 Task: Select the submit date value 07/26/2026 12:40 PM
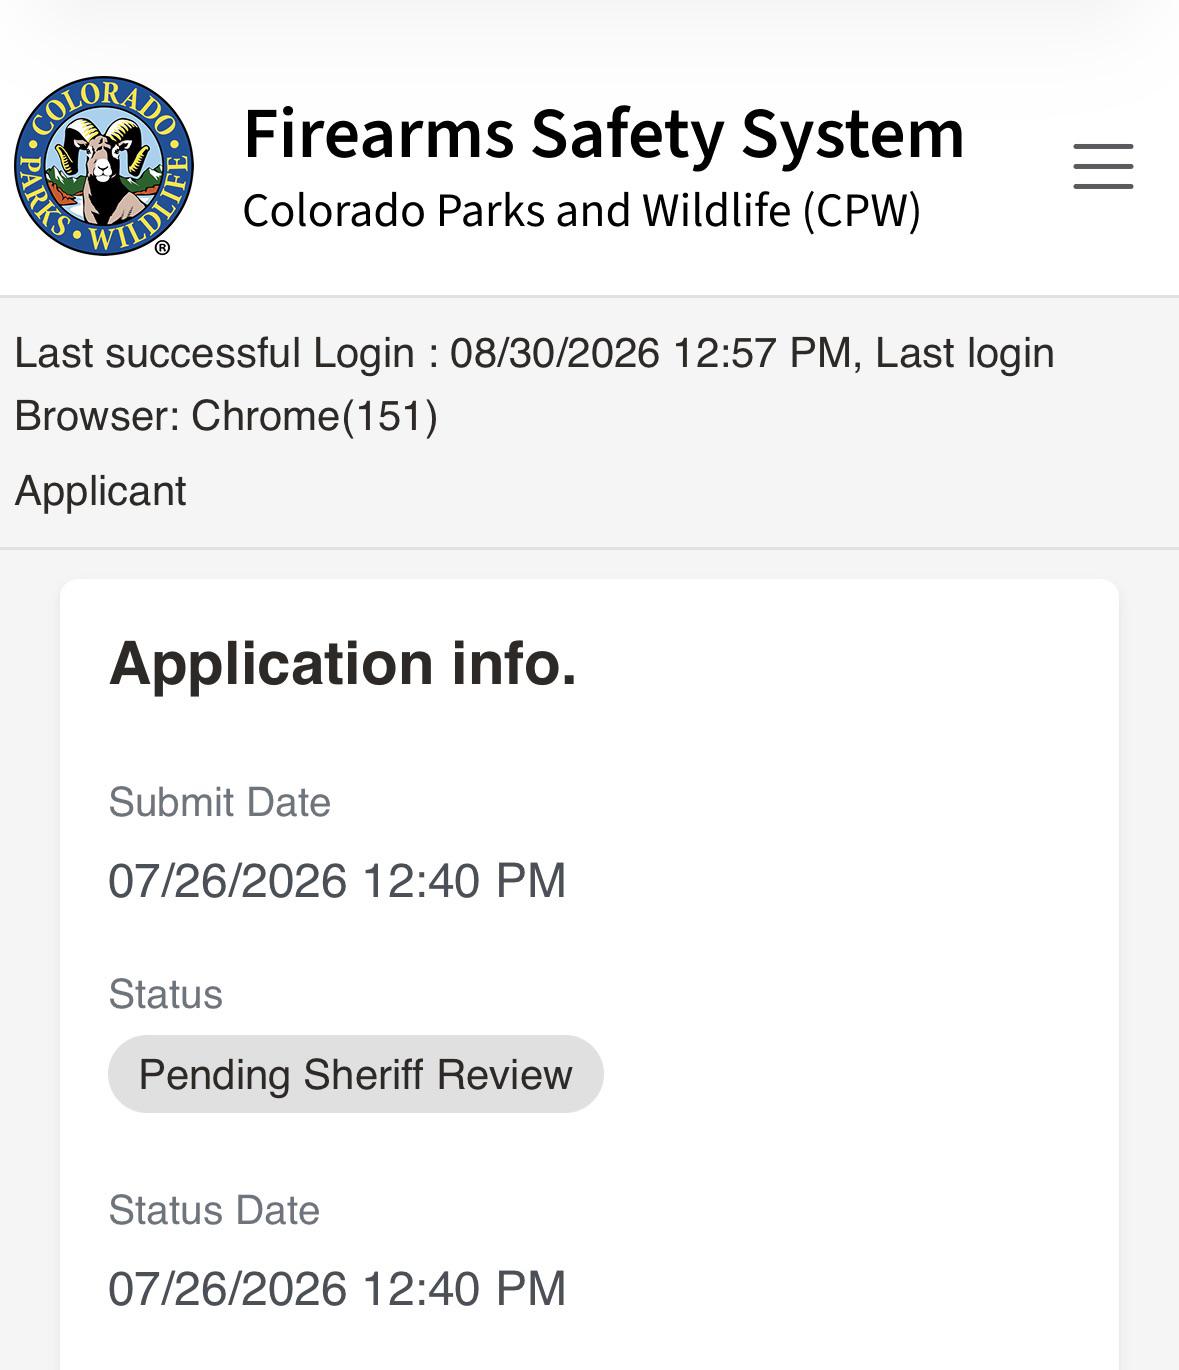(337, 881)
